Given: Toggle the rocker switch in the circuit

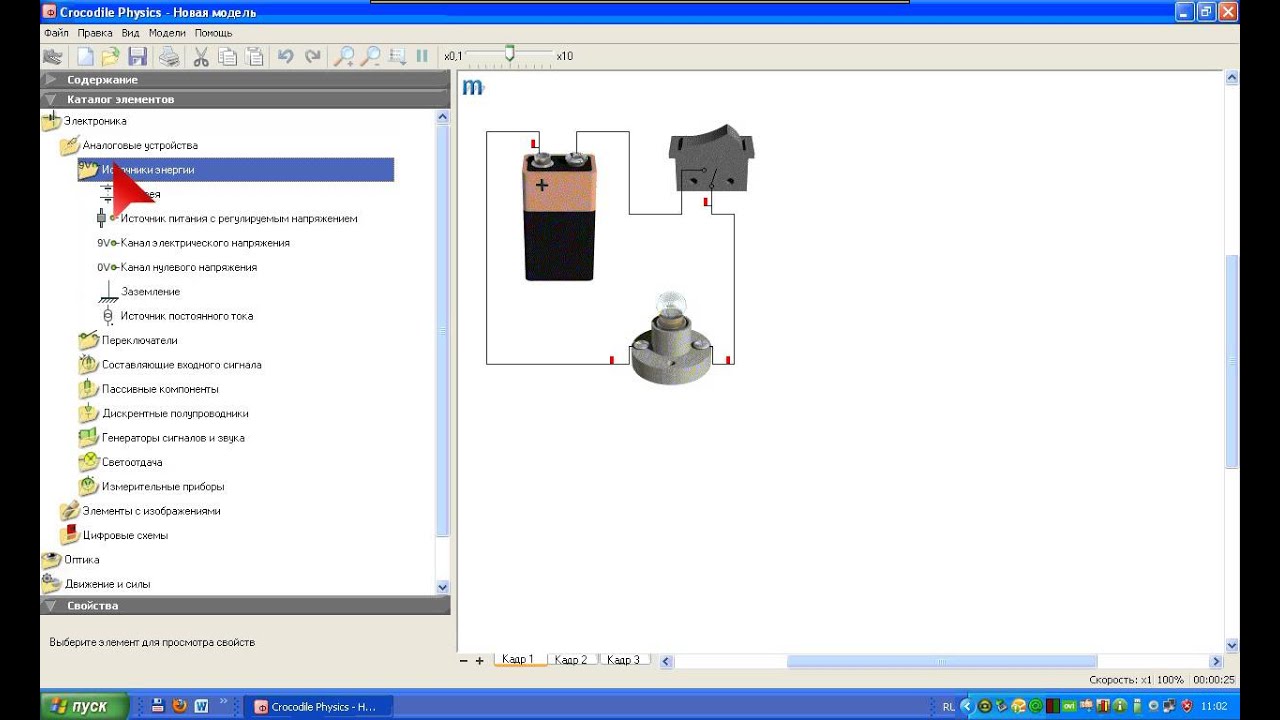Looking at the screenshot, I should [x=711, y=160].
